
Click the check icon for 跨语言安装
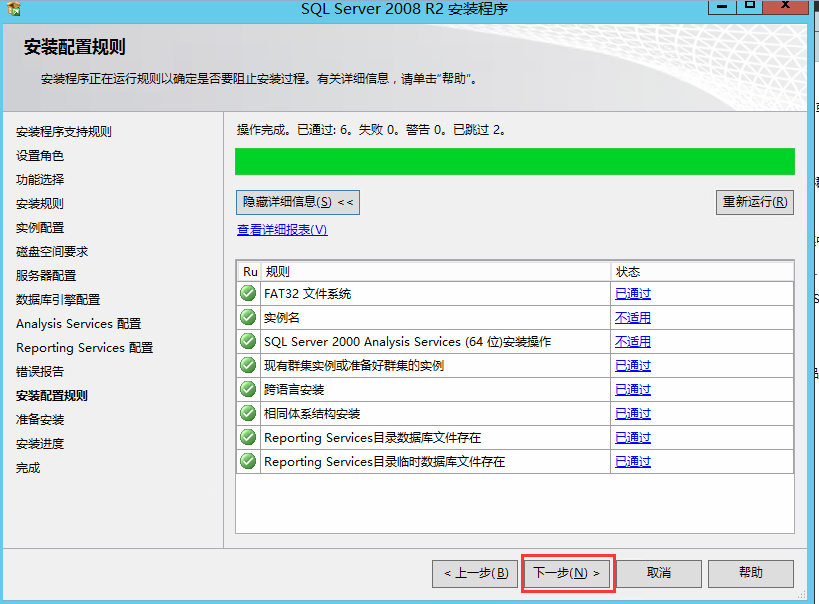coord(248,389)
